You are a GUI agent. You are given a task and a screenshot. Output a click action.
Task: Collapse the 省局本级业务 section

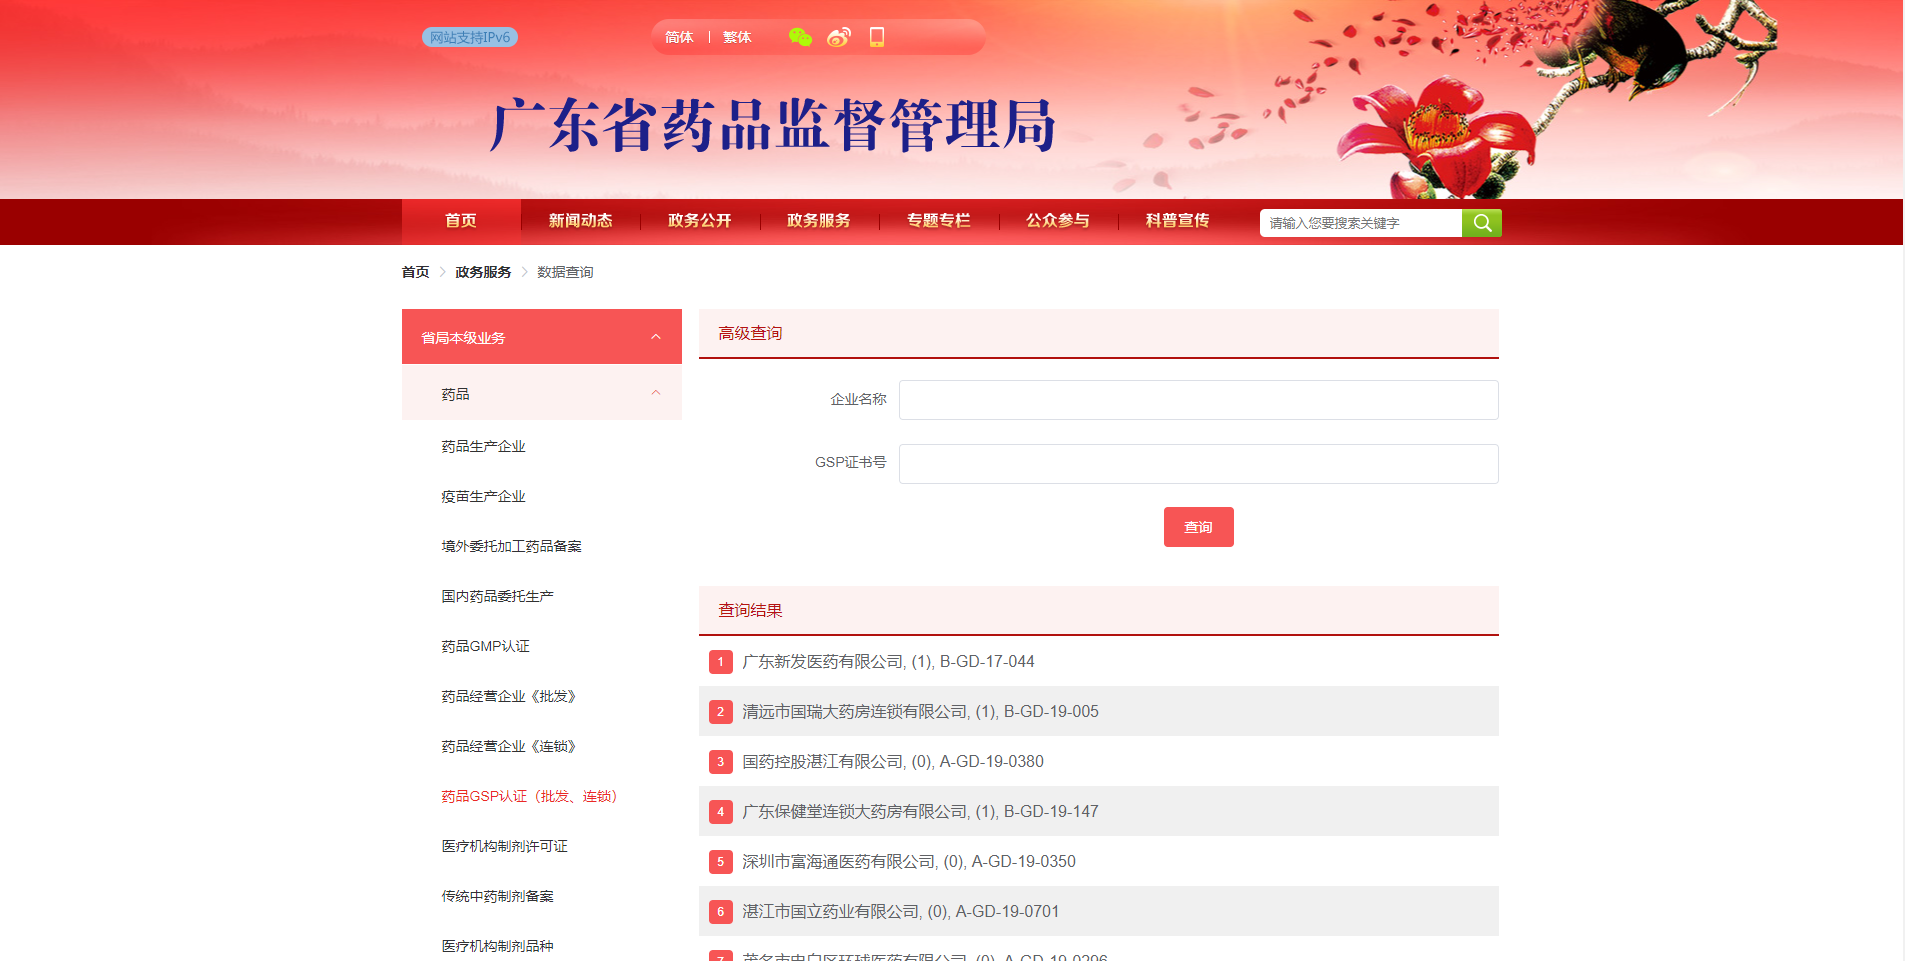pos(656,337)
